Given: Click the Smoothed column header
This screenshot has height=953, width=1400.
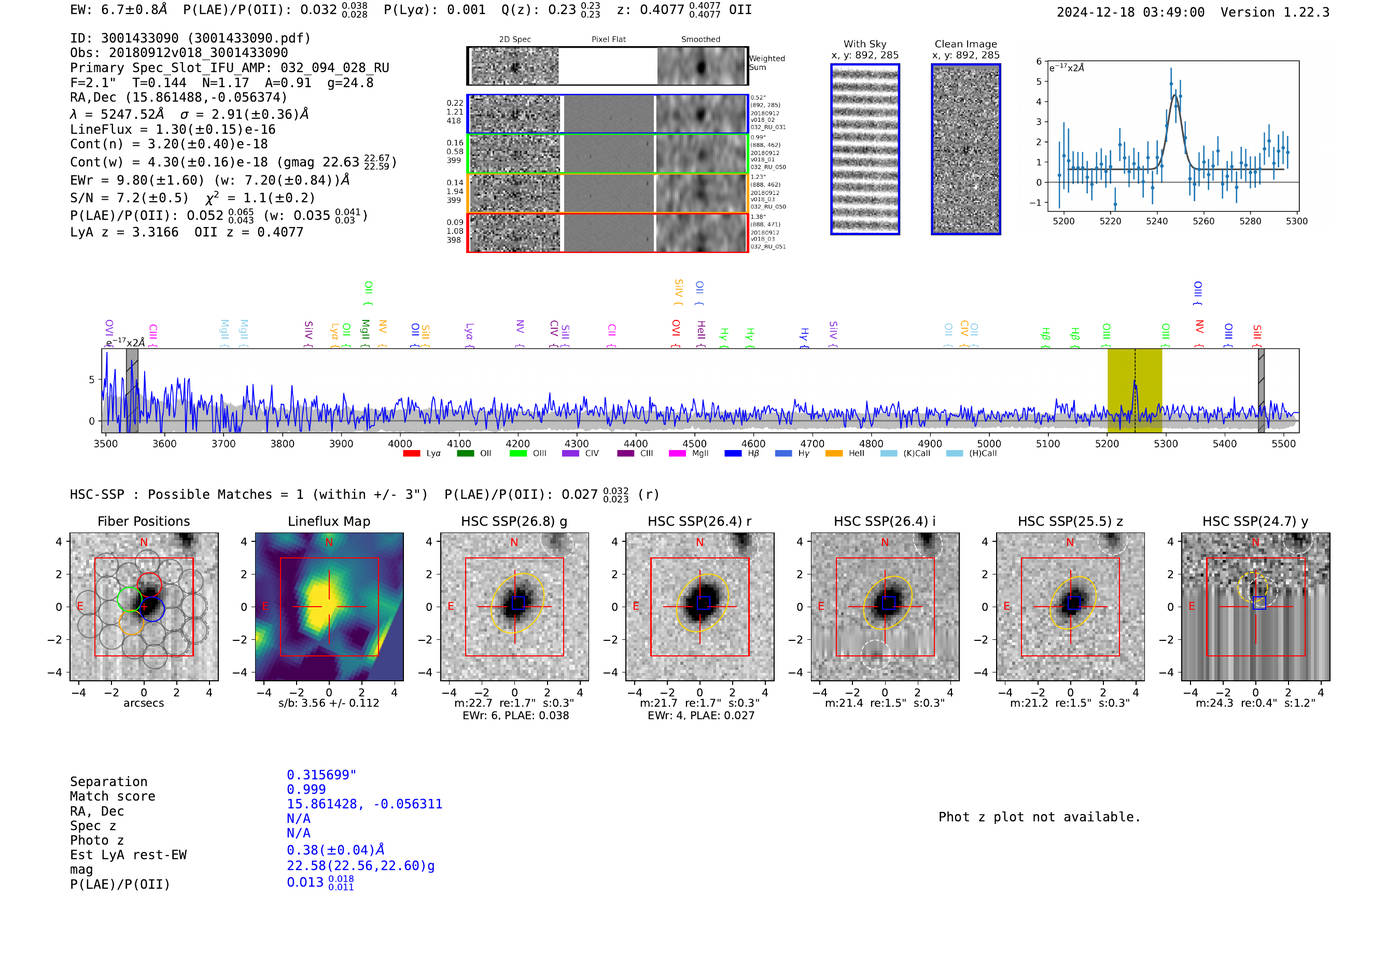Looking at the screenshot, I should pos(700,40).
